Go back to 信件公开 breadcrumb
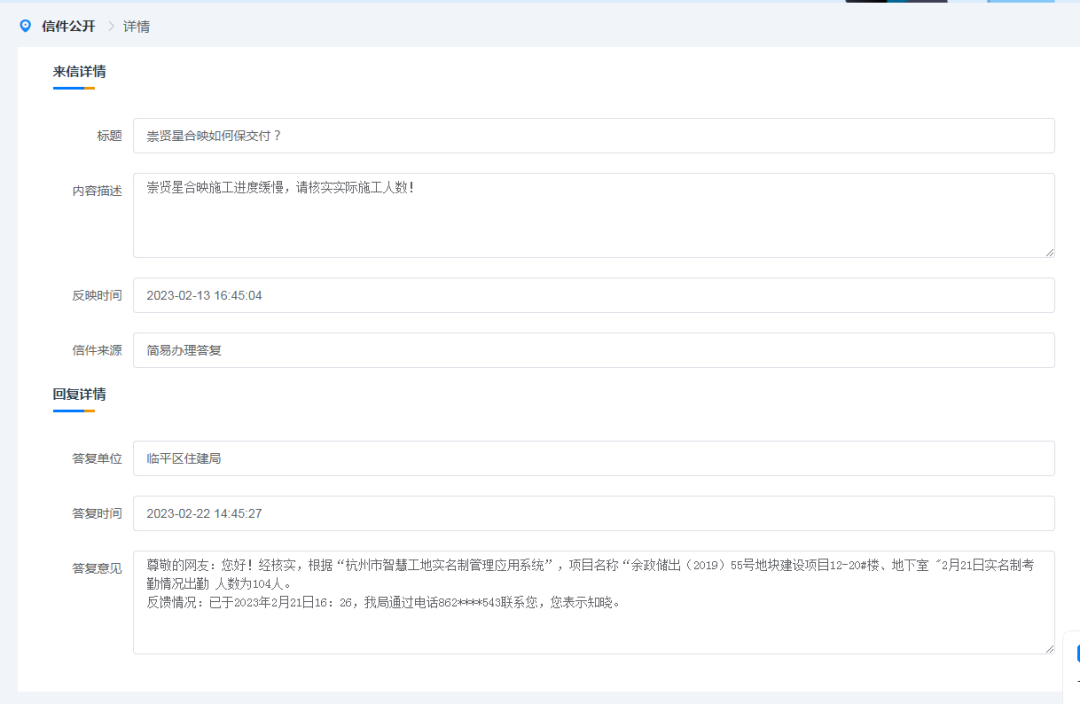1080x704 pixels. click(68, 26)
